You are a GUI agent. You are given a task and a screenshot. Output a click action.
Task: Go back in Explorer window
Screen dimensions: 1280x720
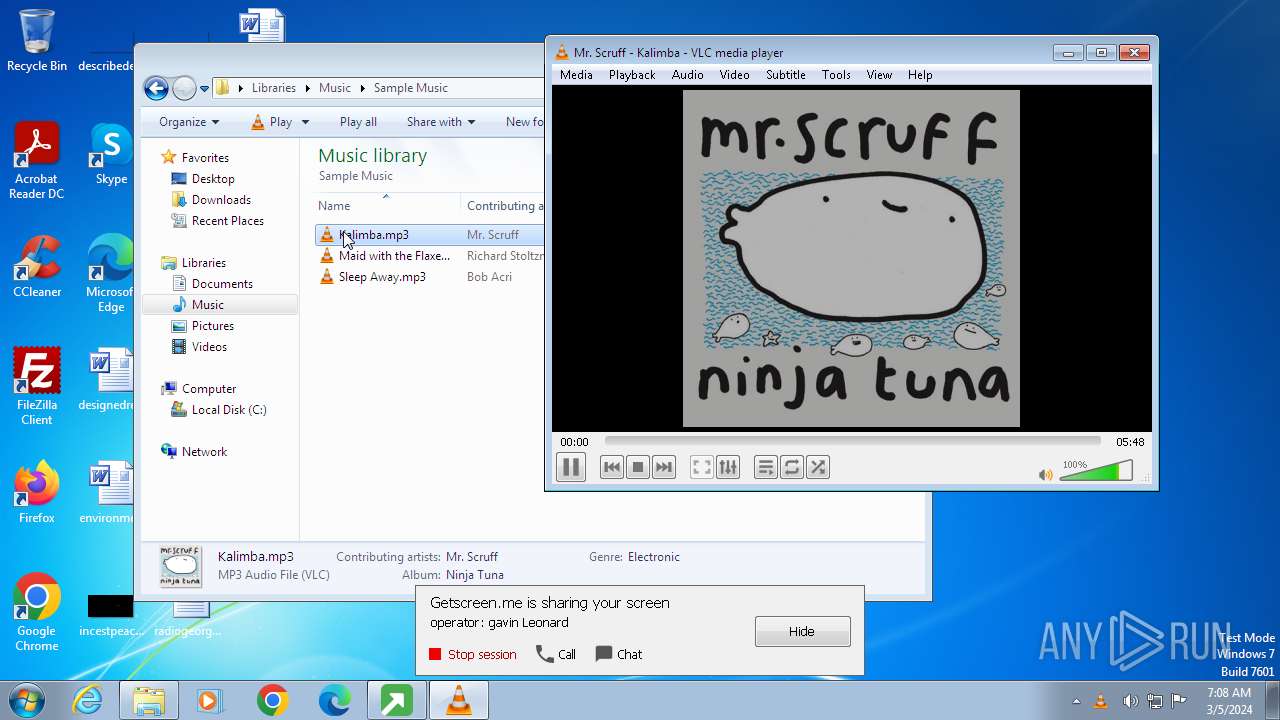[156, 88]
